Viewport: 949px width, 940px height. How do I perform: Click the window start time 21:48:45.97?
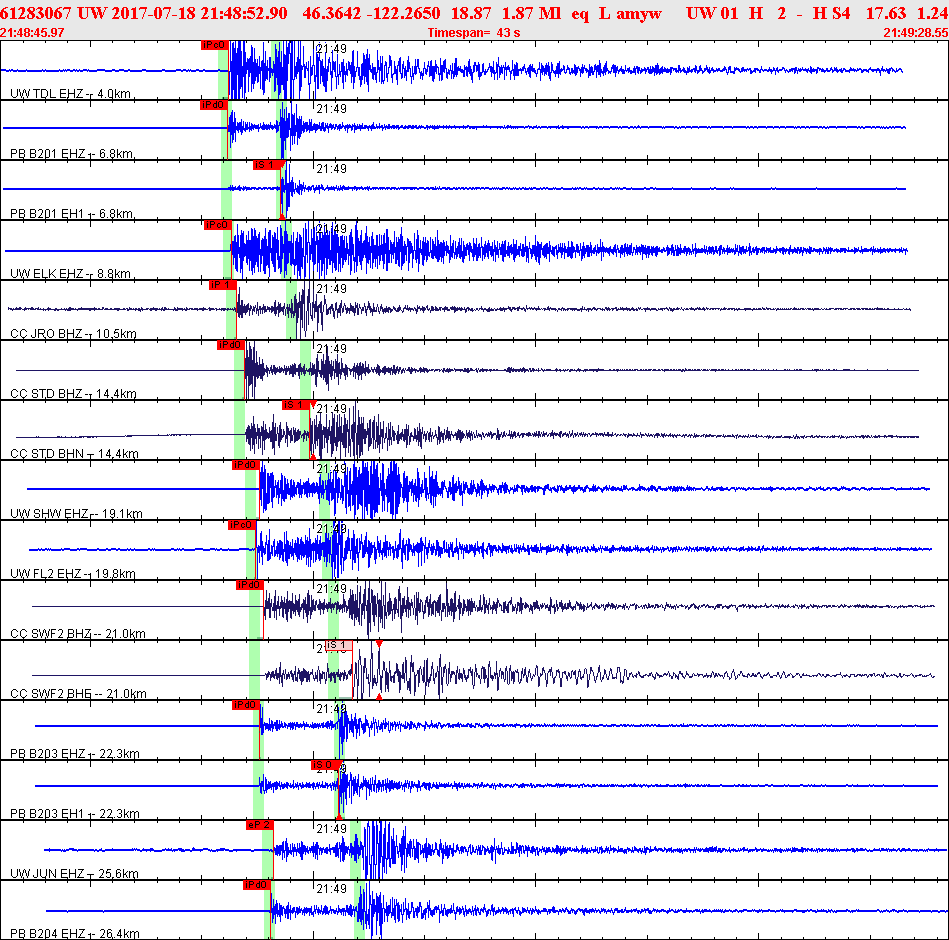(32, 33)
